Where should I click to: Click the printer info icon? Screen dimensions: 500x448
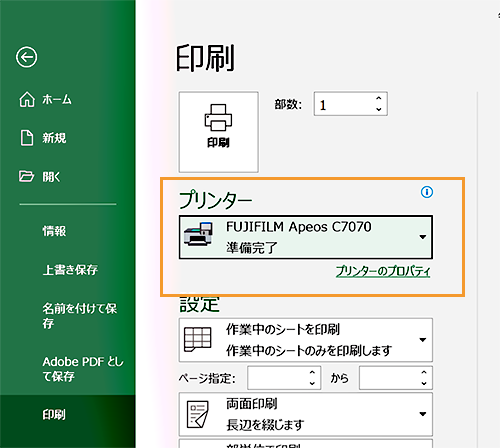pos(427,192)
